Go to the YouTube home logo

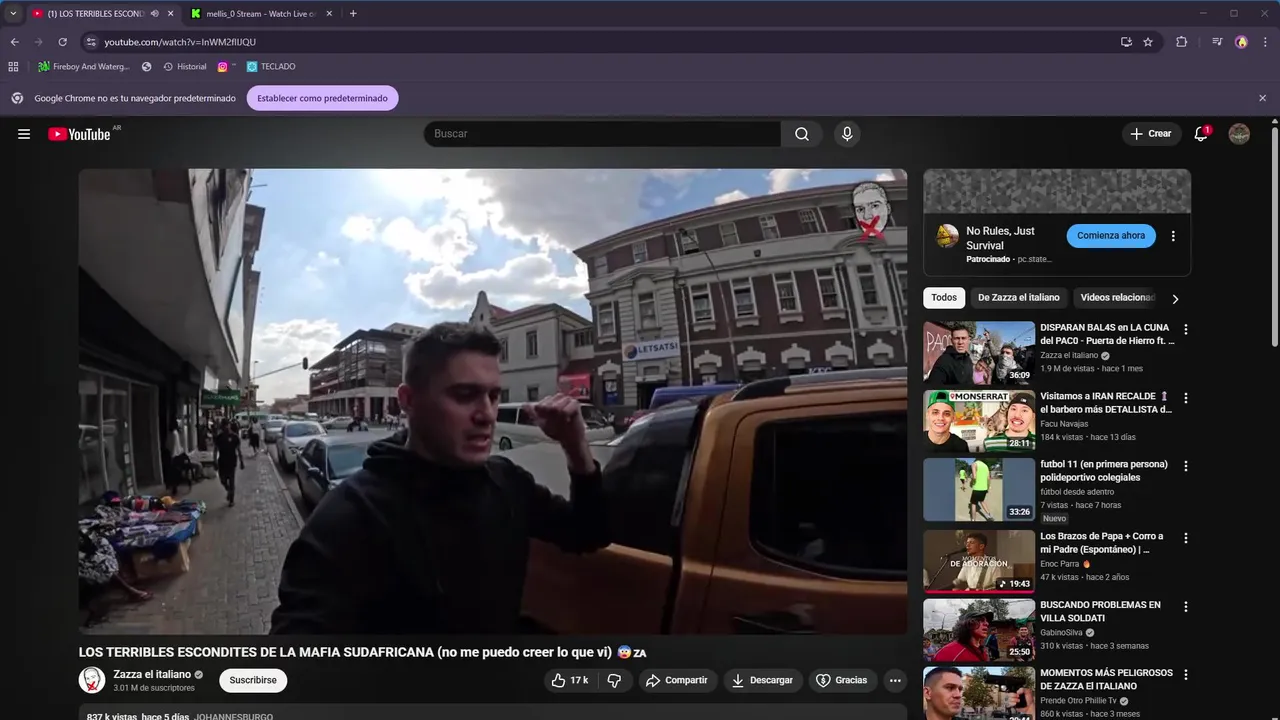tap(79, 134)
